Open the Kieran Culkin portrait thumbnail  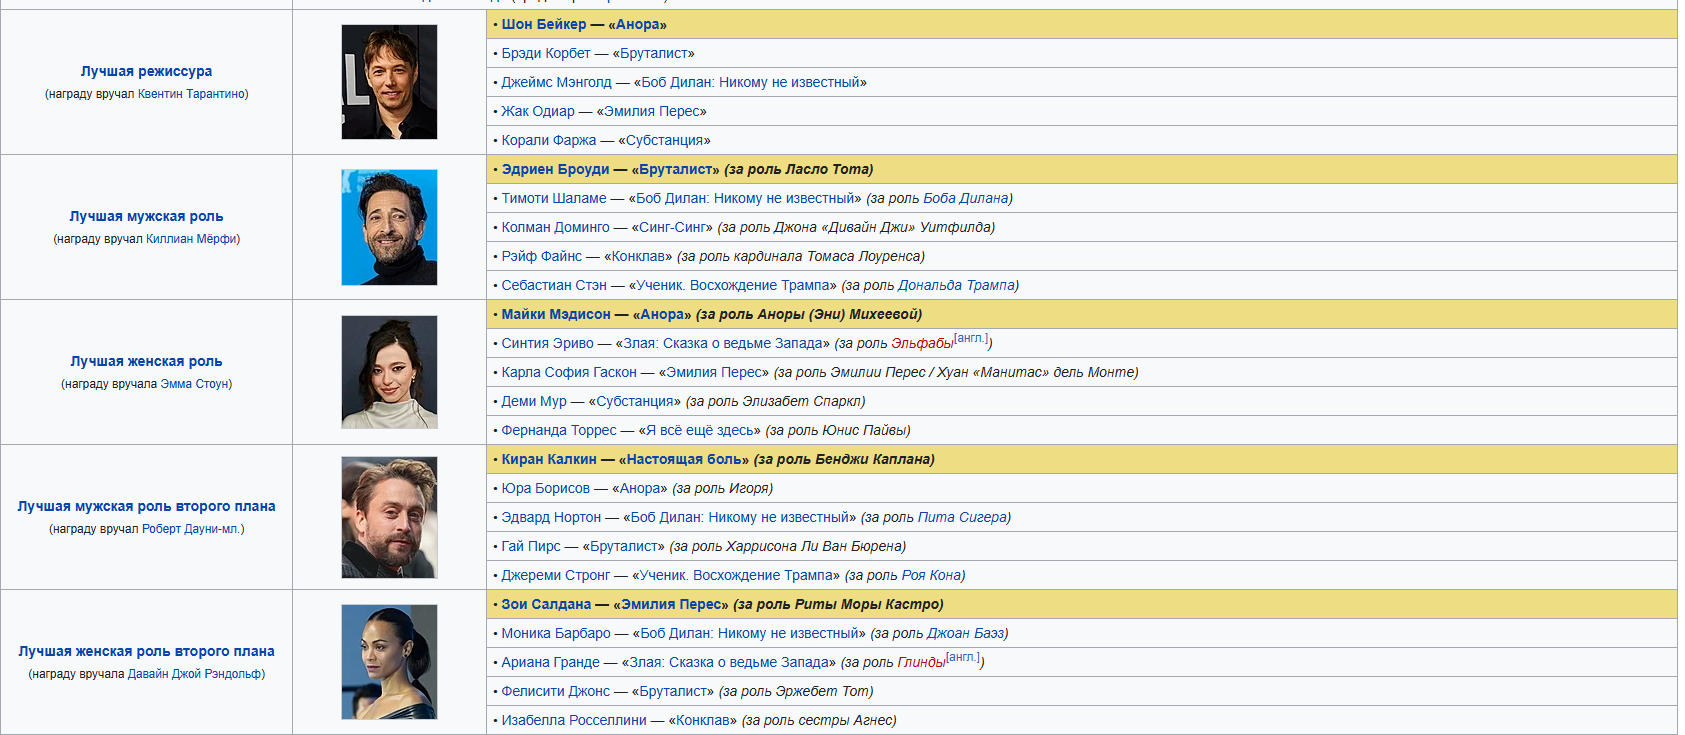[389, 517]
